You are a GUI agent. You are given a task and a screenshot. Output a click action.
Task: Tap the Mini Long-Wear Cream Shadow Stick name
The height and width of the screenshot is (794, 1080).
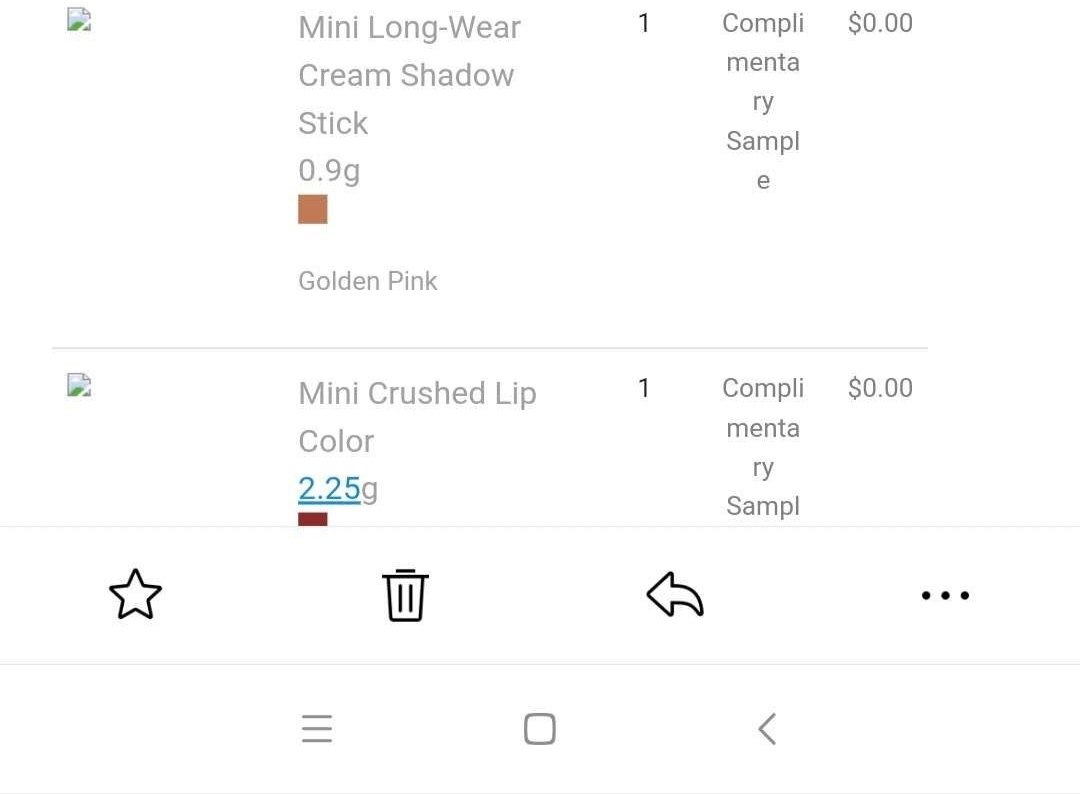click(410, 75)
